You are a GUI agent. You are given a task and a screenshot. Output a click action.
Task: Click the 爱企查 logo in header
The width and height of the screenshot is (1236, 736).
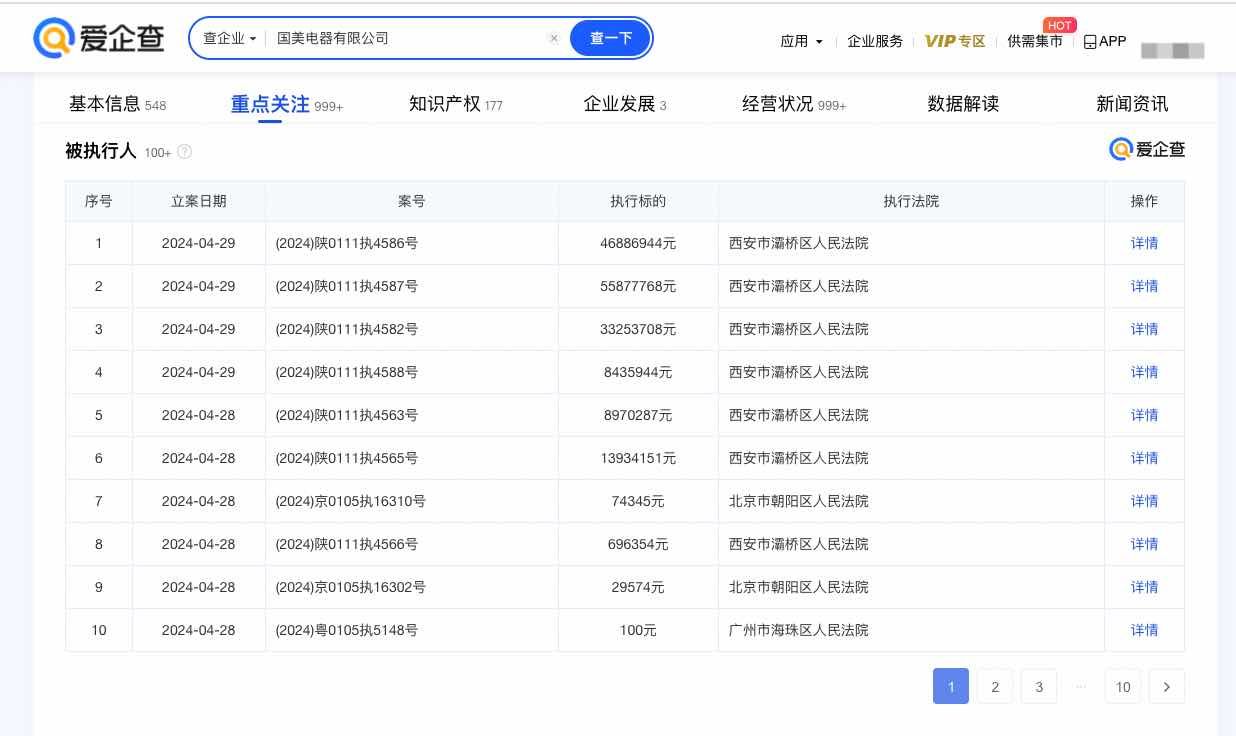tap(99, 39)
